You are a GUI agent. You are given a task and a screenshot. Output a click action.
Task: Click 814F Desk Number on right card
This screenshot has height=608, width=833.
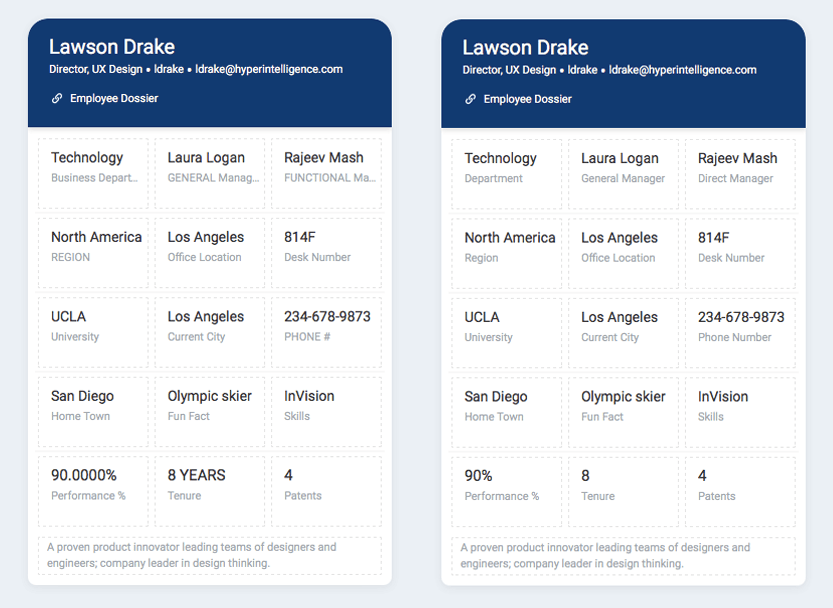click(x=739, y=247)
